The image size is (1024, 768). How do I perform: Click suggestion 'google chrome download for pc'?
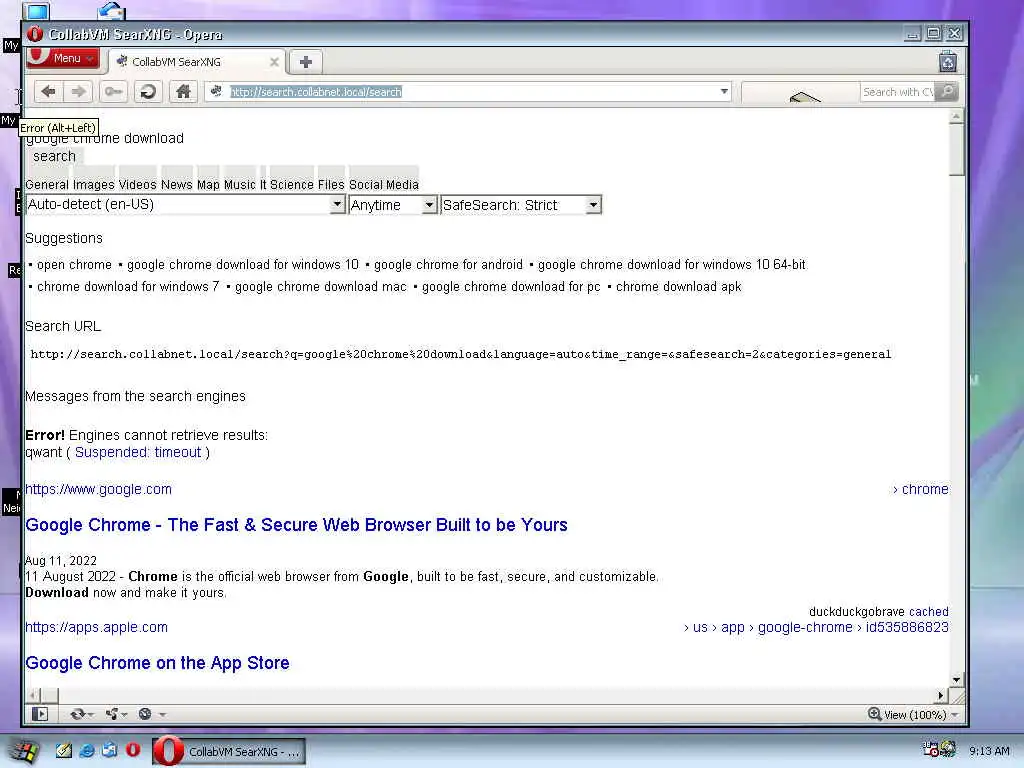511,287
